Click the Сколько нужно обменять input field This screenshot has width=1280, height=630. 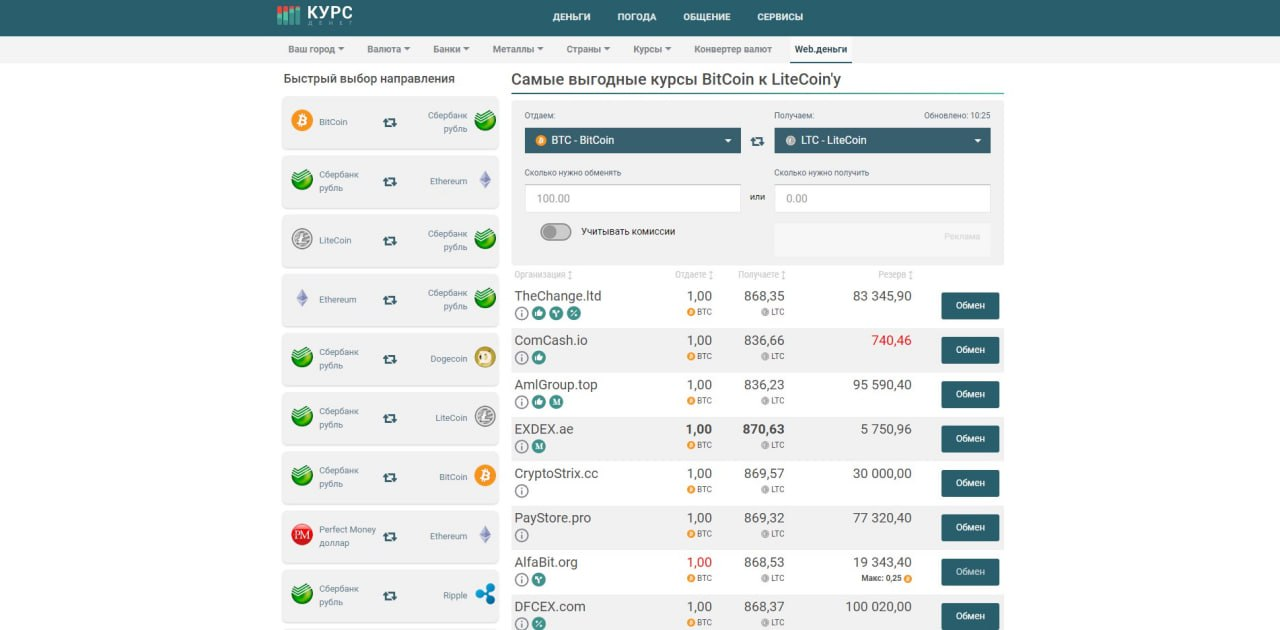pos(632,198)
